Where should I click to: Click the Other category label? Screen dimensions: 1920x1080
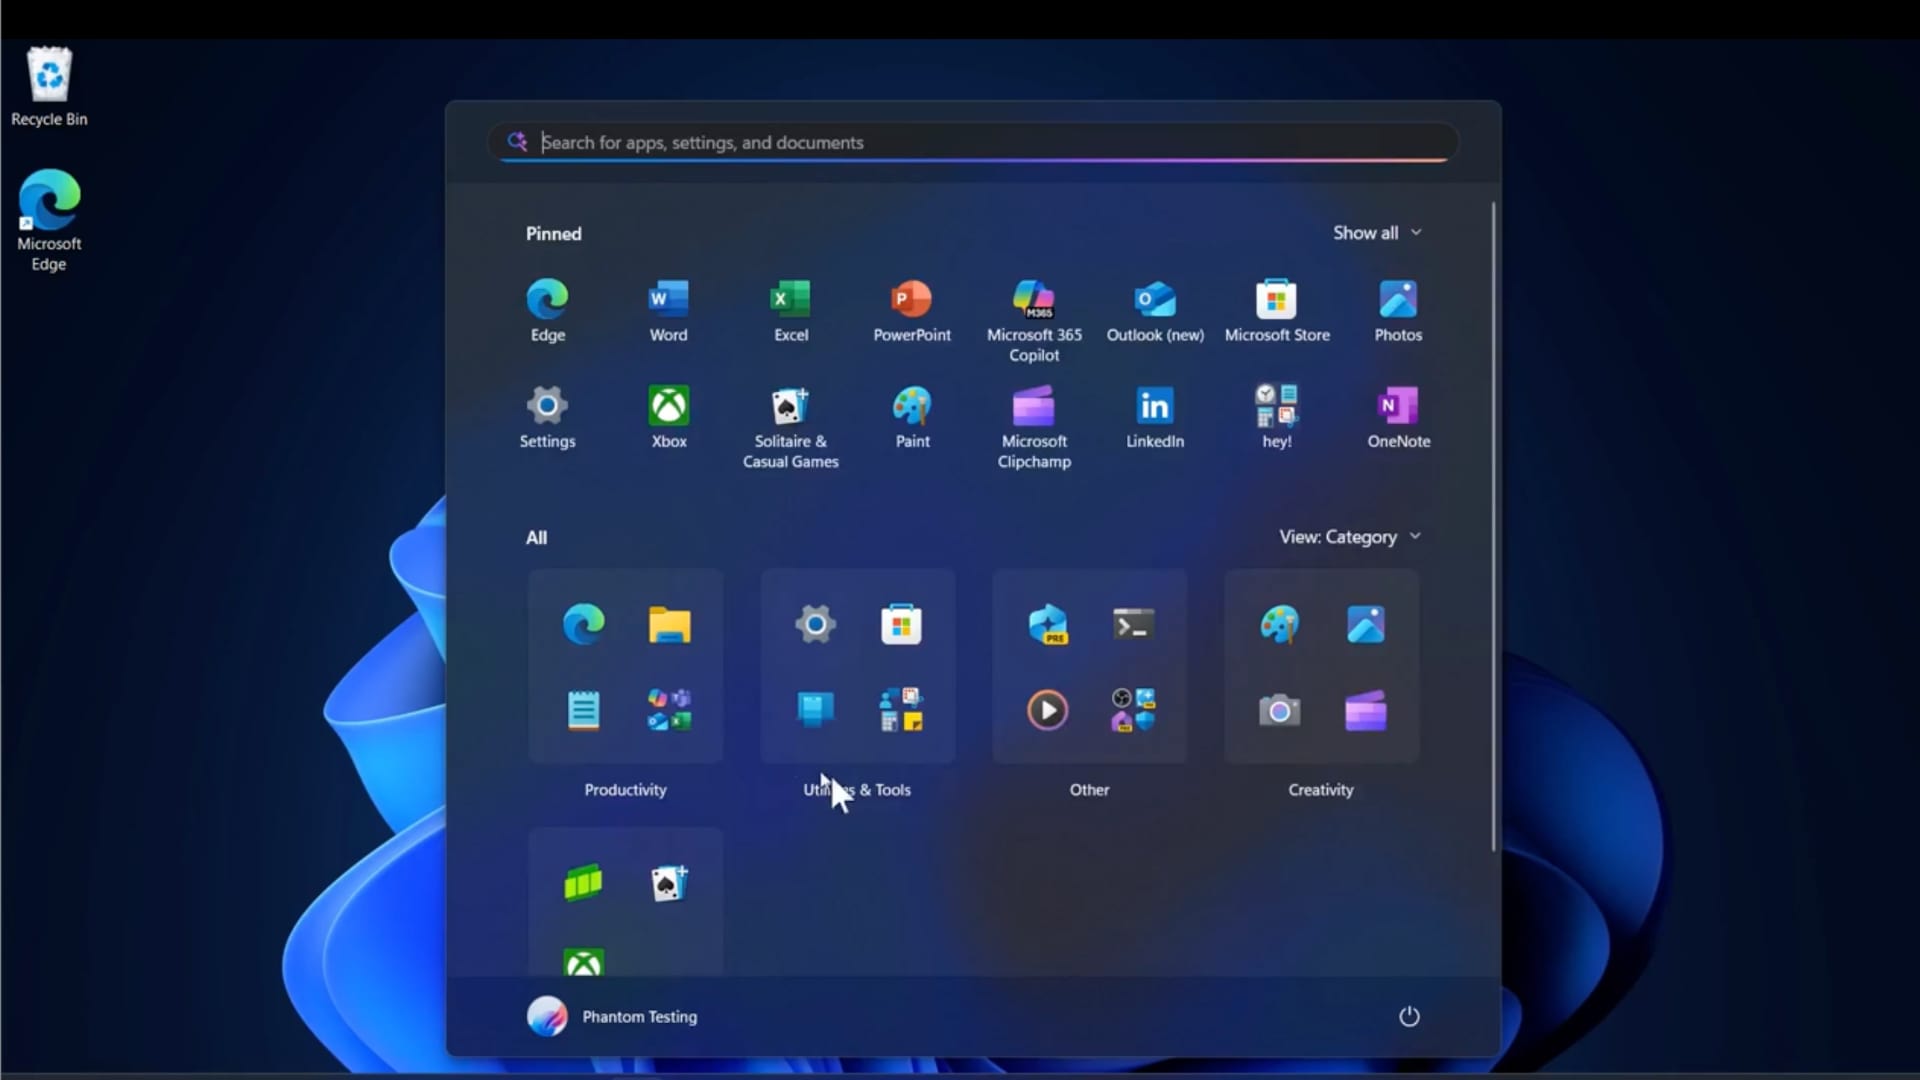(x=1089, y=790)
